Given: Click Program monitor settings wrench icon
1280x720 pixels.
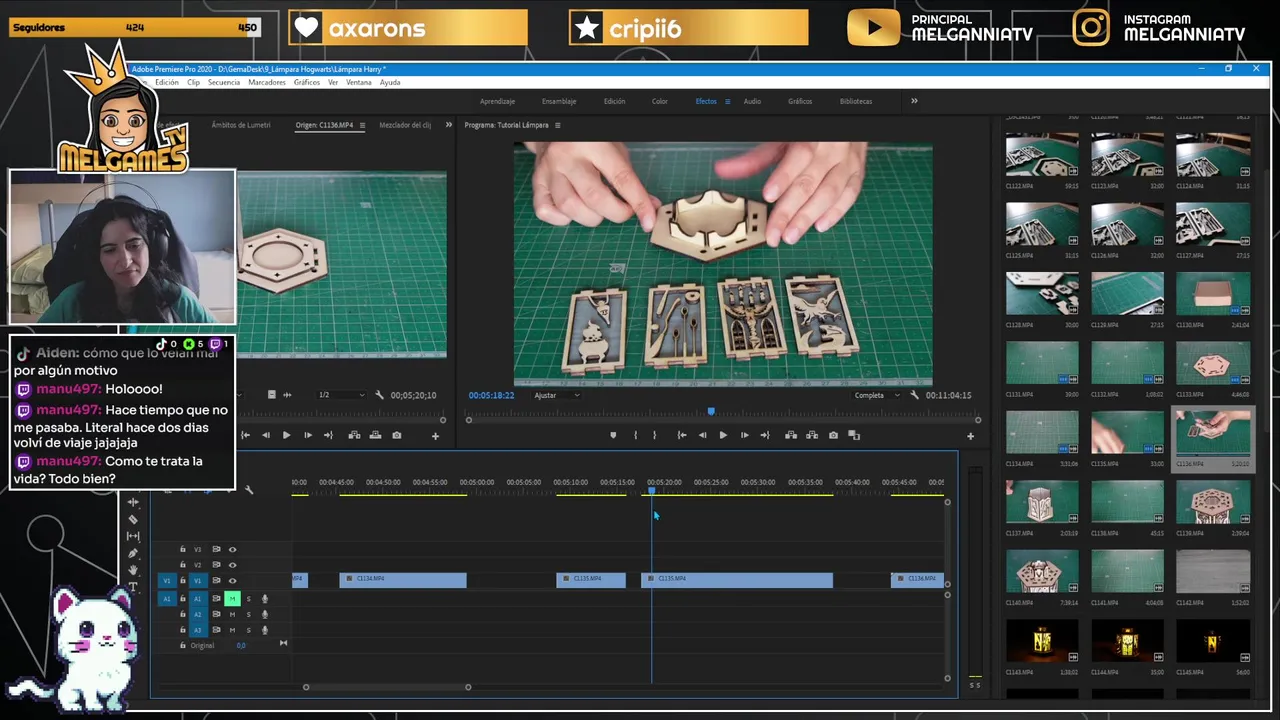Looking at the screenshot, I should 914,395.
